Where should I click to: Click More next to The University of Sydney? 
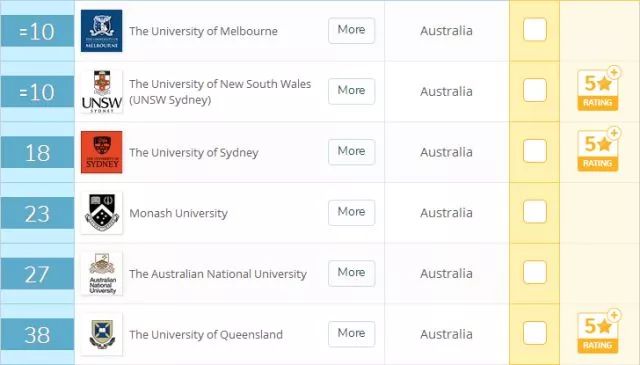click(x=351, y=152)
